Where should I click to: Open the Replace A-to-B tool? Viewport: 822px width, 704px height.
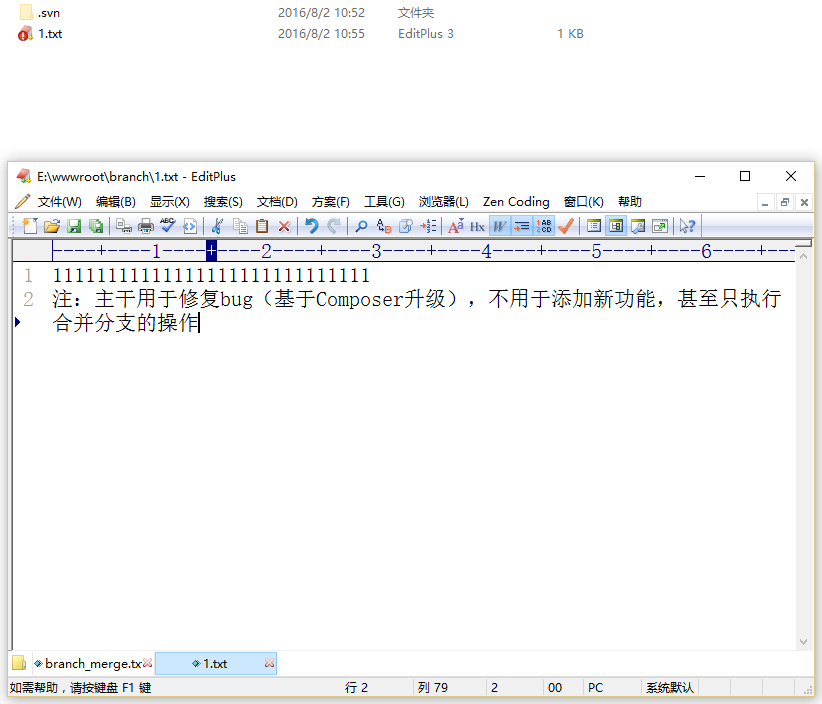pos(384,226)
